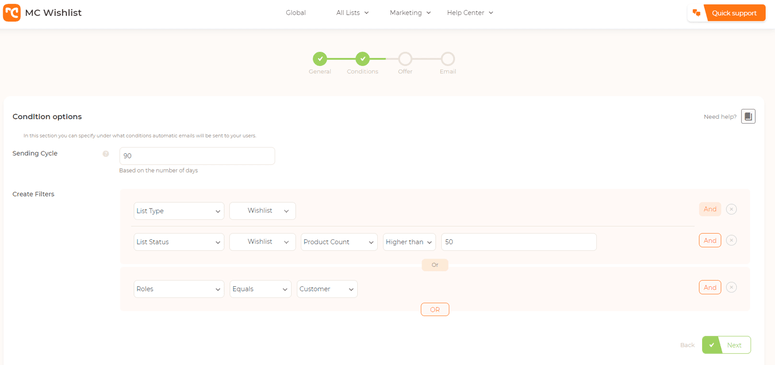
Task: Click the 'Based on the number of days' hint
Action: (159, 171)
